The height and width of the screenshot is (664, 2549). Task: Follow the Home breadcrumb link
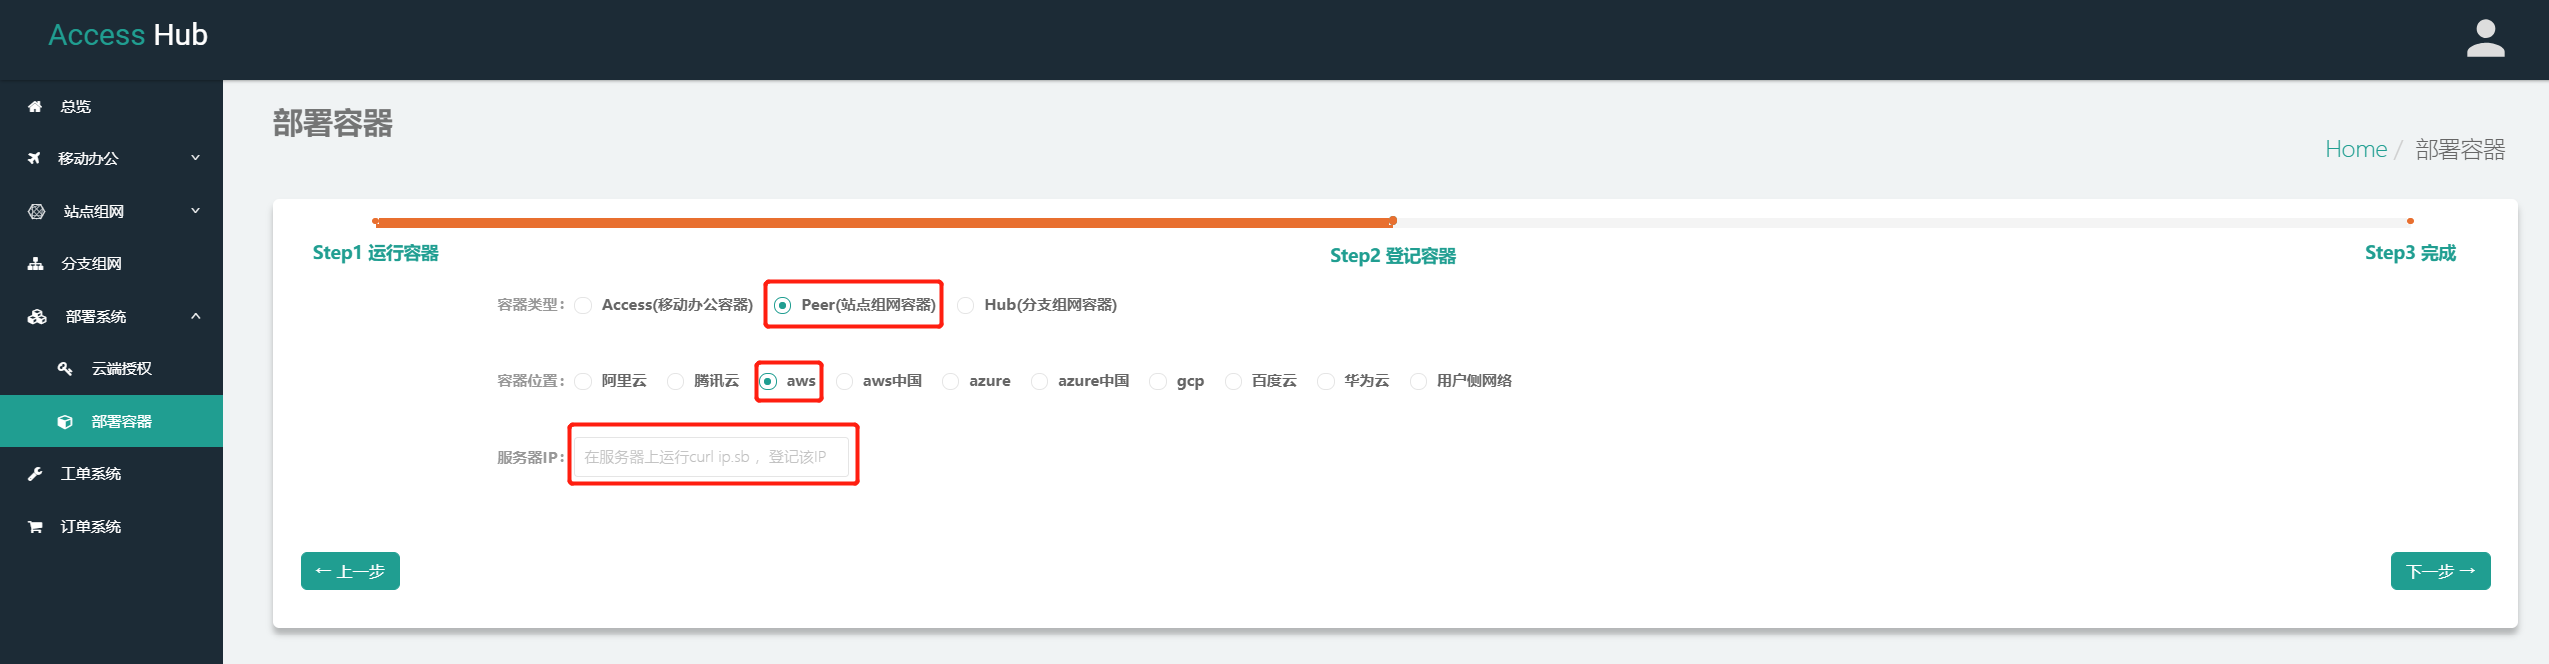(2355, 149)
